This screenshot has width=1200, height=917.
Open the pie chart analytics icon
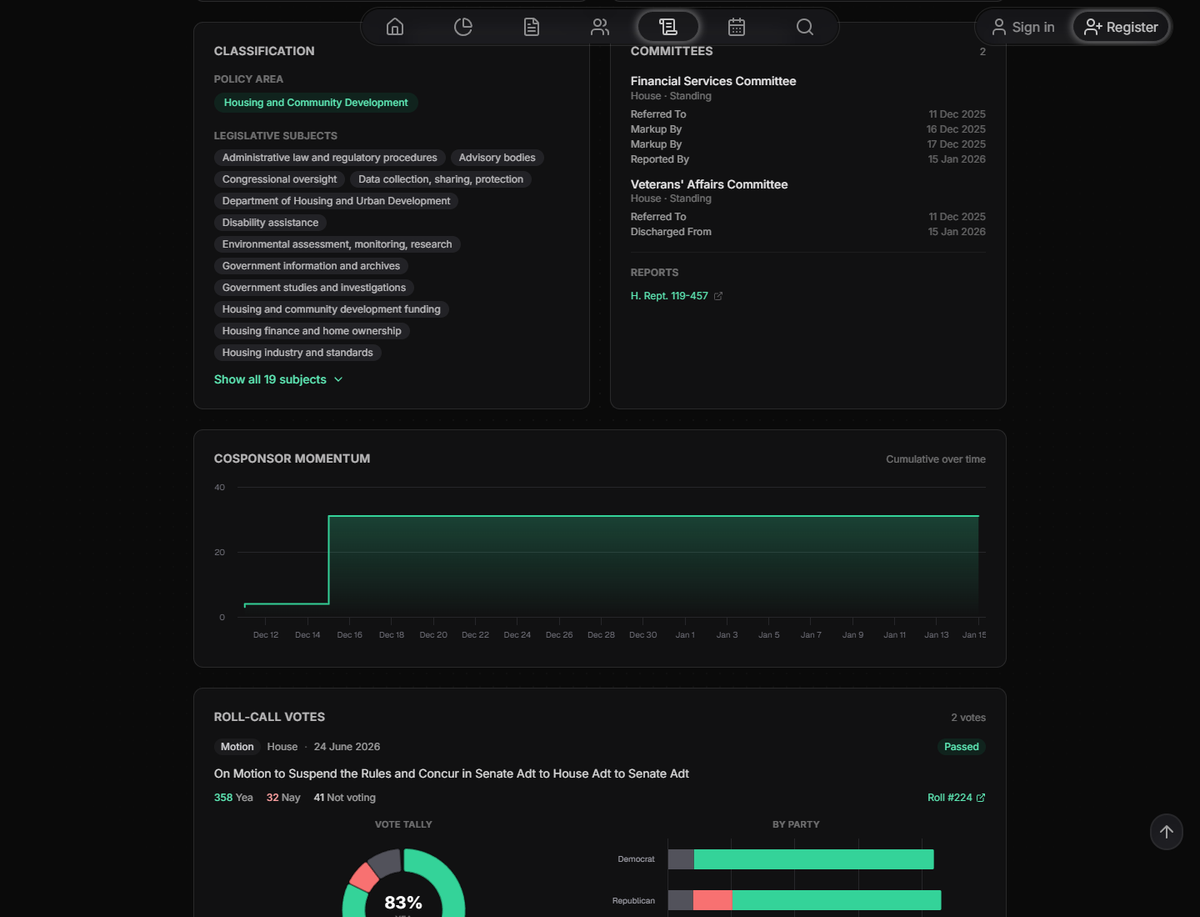tap(463, 27)
